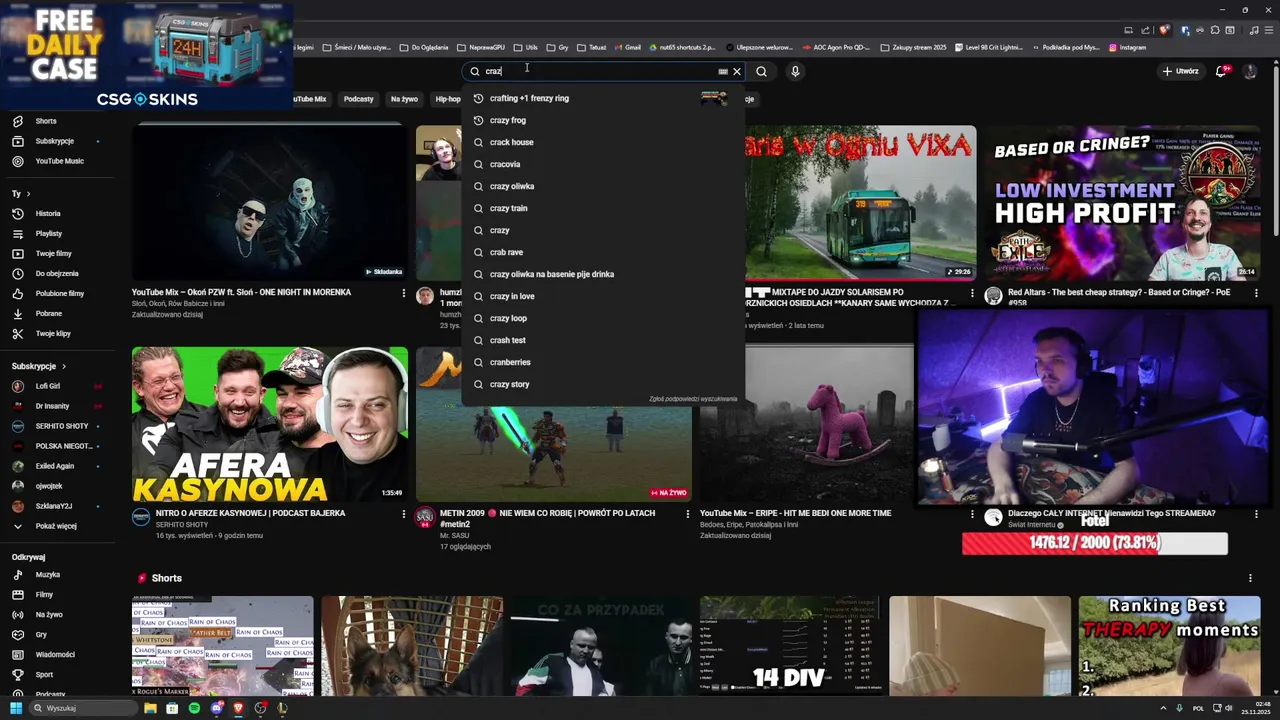Expand the Subskrypcje section header
Viewport: 1280px width, 720px height.
tap(39, 366)
